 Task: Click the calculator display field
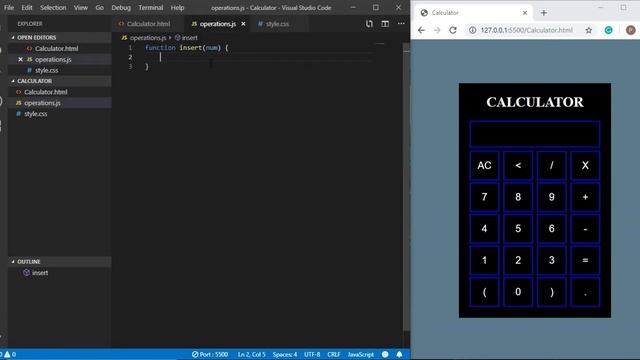click(535, 134)
